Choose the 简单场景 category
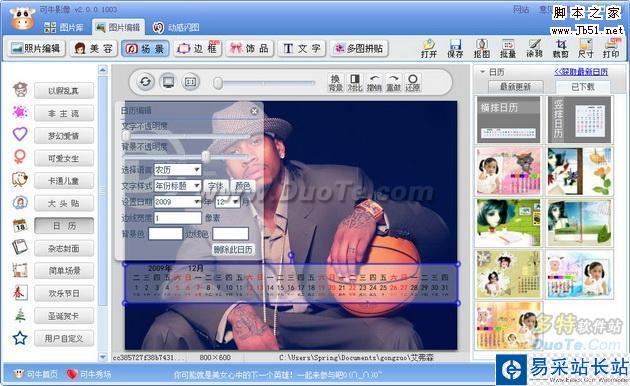630x386 pixels. [64, 271]
